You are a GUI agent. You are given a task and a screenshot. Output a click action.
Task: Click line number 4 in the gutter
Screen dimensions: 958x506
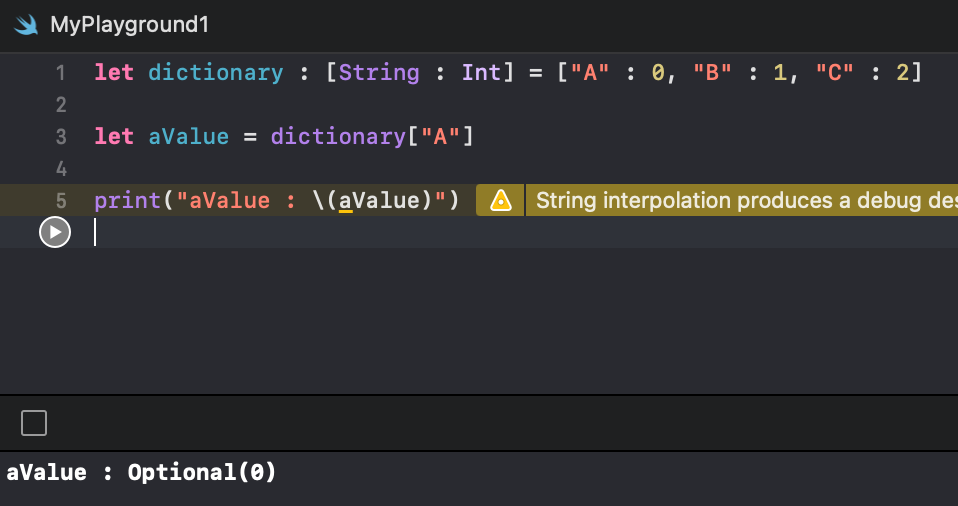[x=60, y=169]
